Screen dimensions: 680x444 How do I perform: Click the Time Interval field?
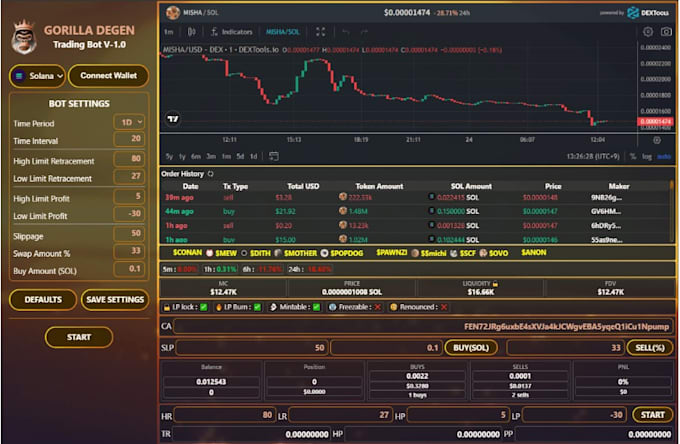pos(129,139)
